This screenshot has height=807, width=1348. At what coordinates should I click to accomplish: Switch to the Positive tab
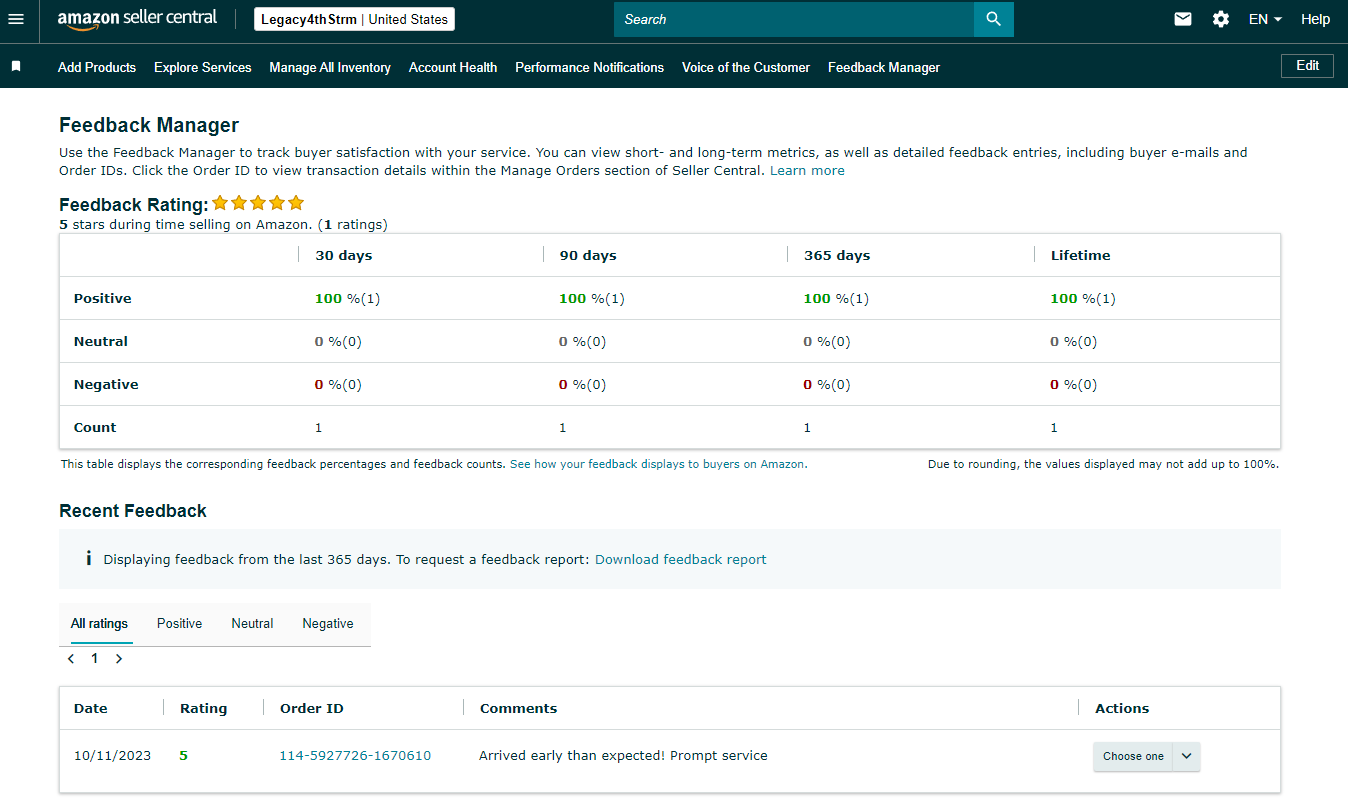tap(180, 623)
